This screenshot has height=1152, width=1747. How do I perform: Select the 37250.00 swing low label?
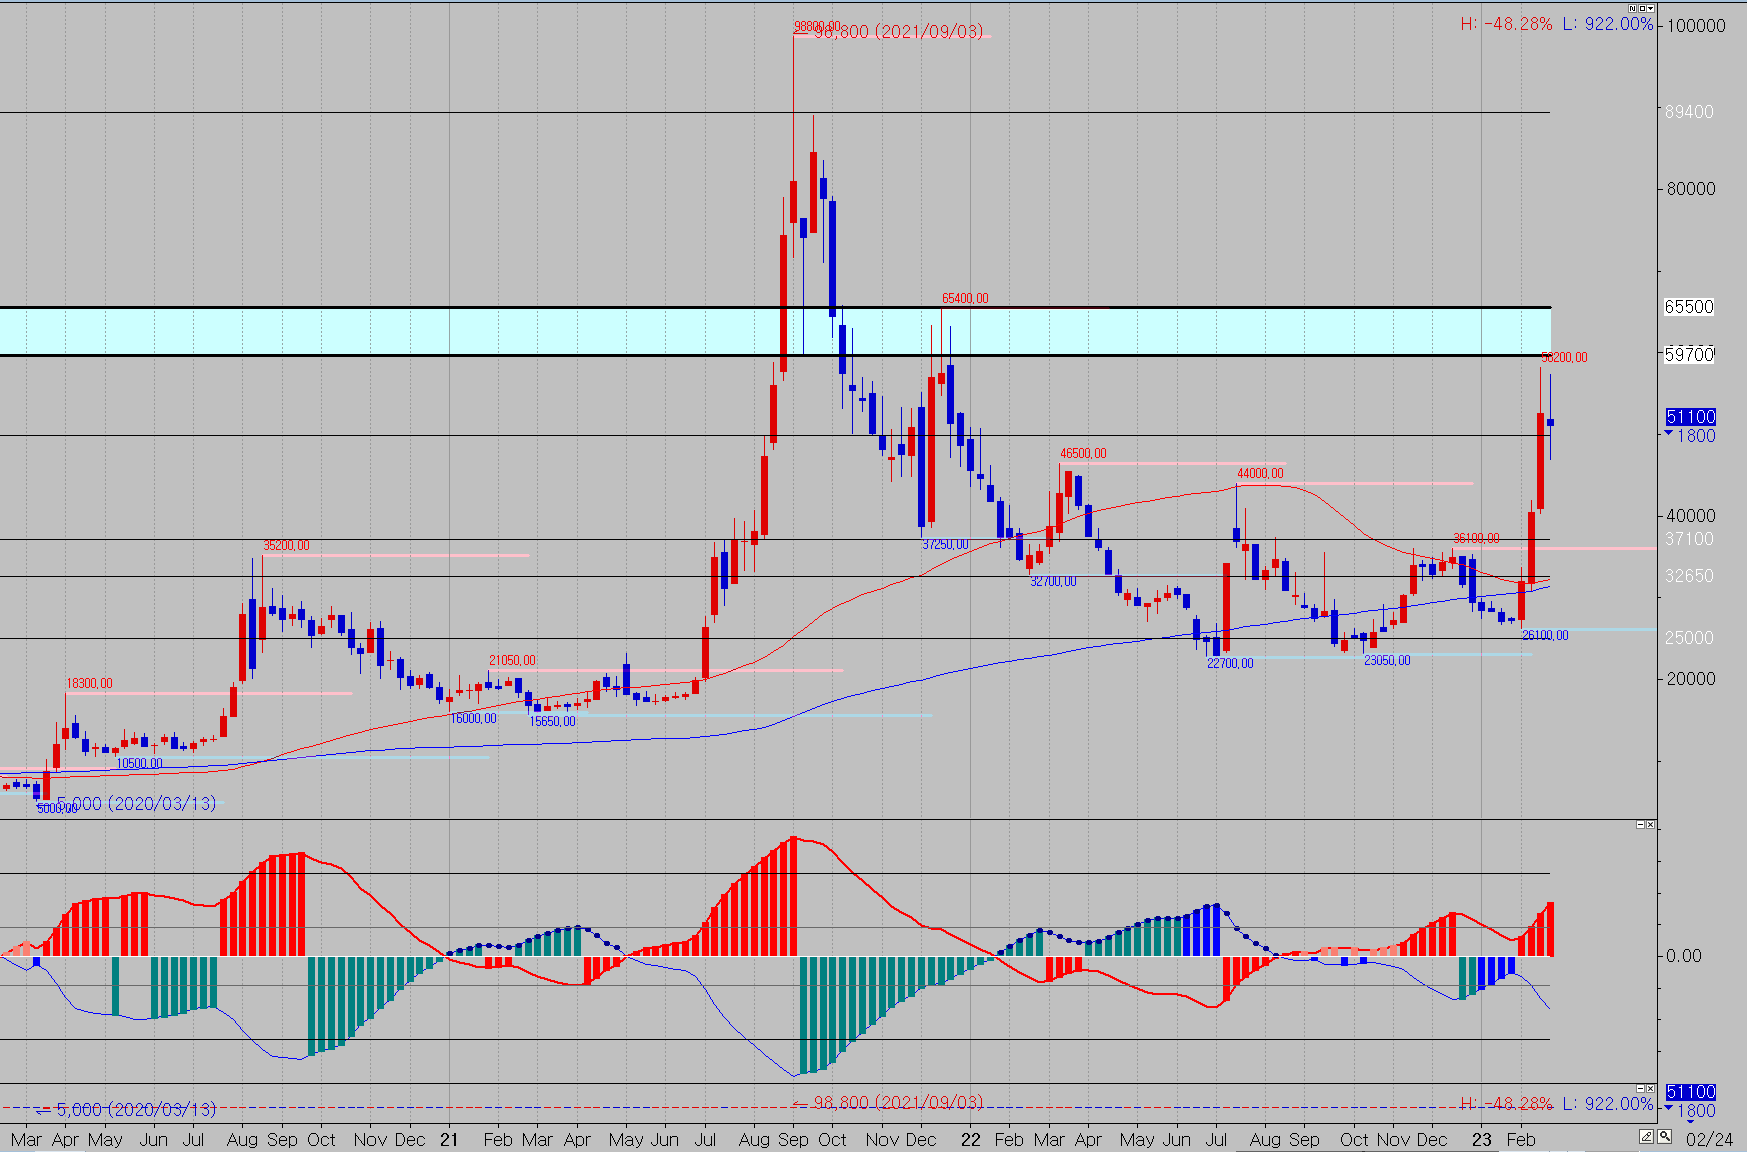[x=945, y=544]
